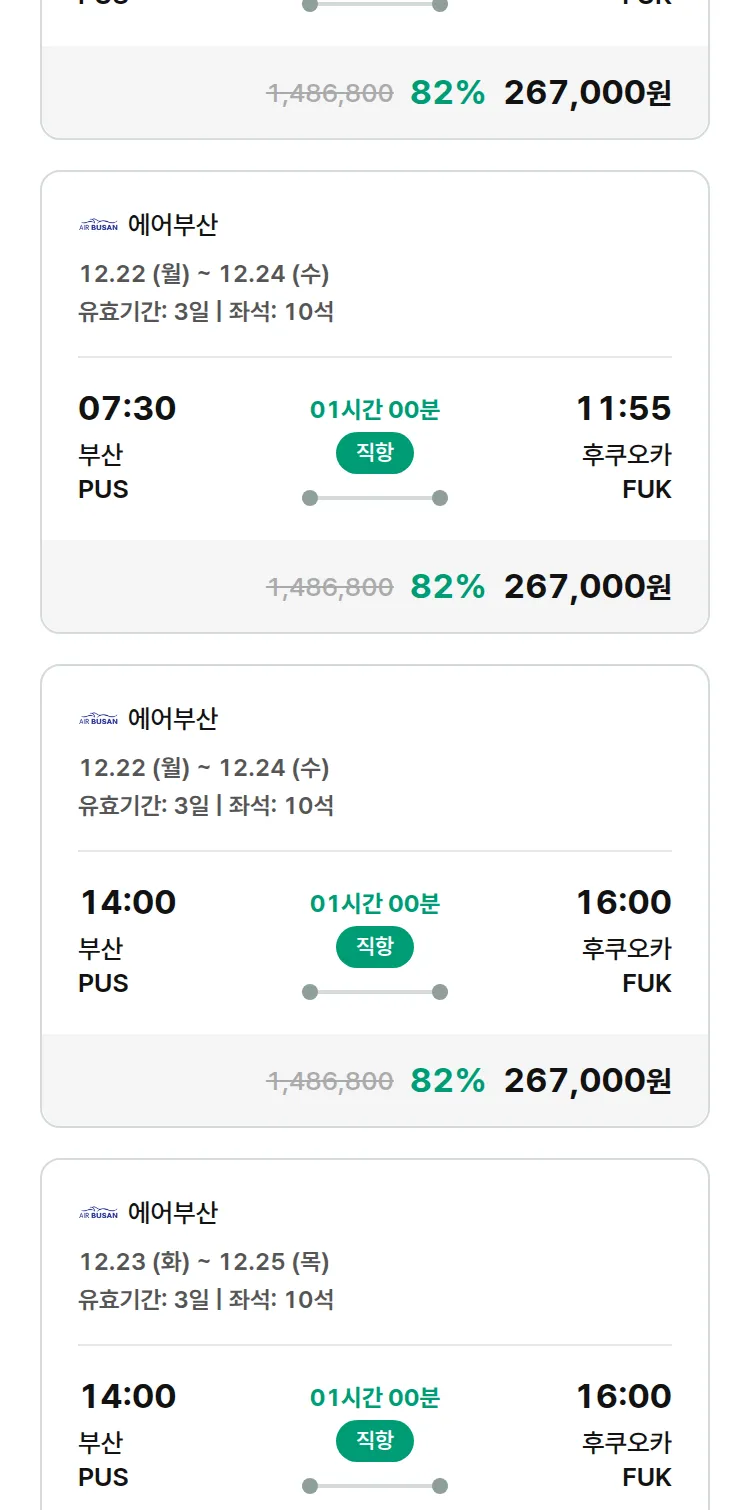
Task: Select the 12.23 (화) ~ 12.25 (목) date range
Action: pos(204,1262)
